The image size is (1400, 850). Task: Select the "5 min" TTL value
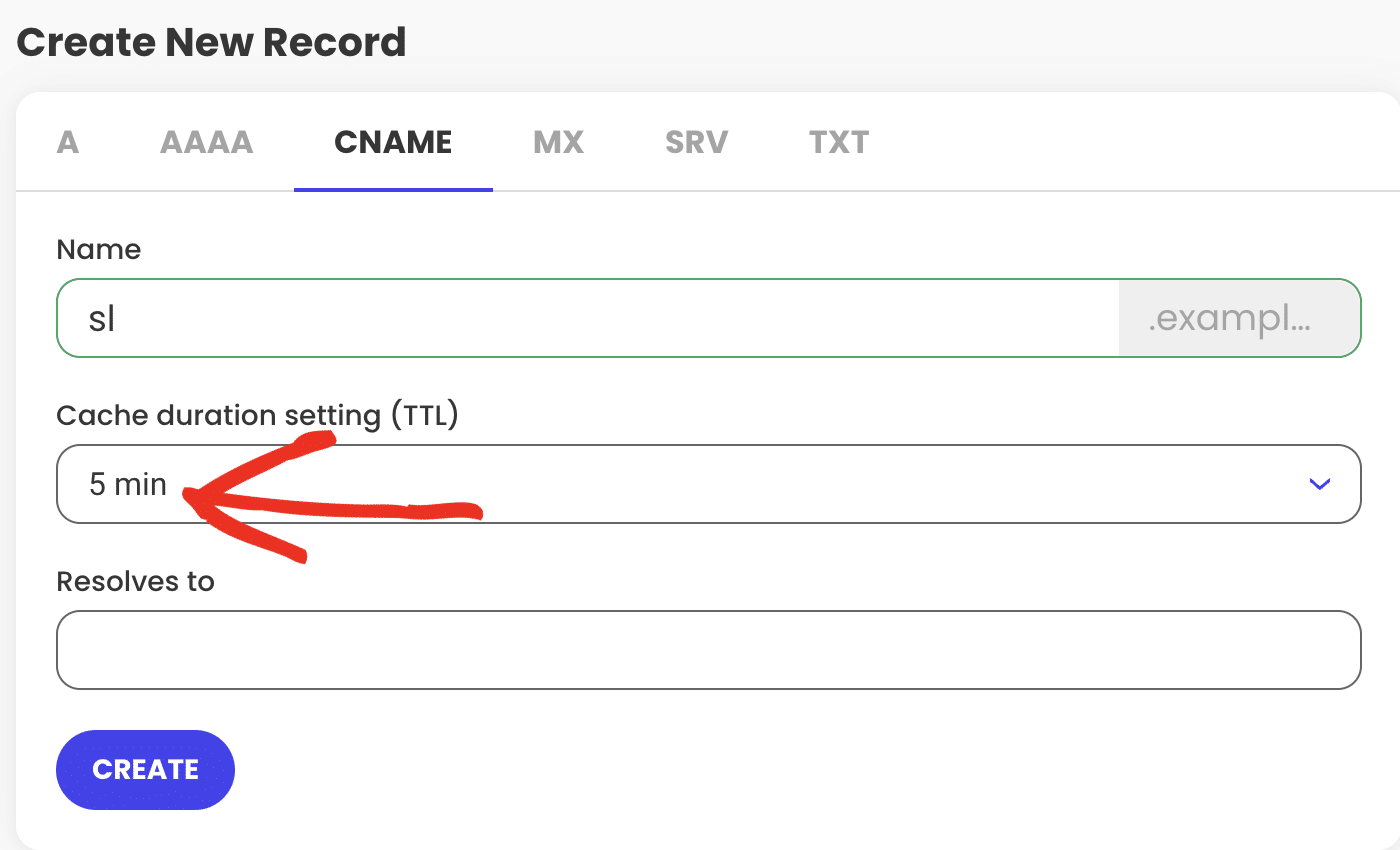(x=128, y=484)
